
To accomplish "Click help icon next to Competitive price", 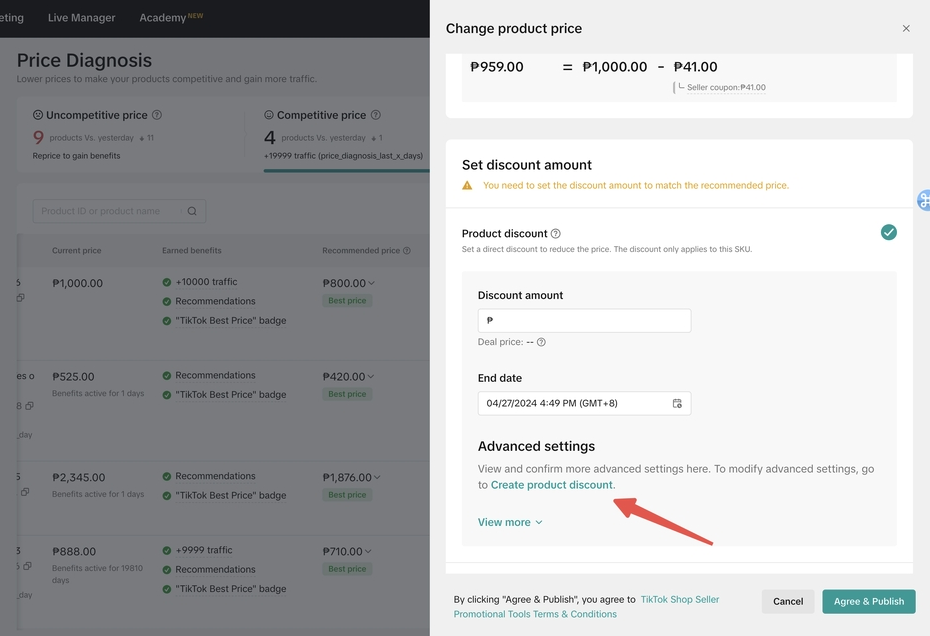I will [x=376, y=116].
